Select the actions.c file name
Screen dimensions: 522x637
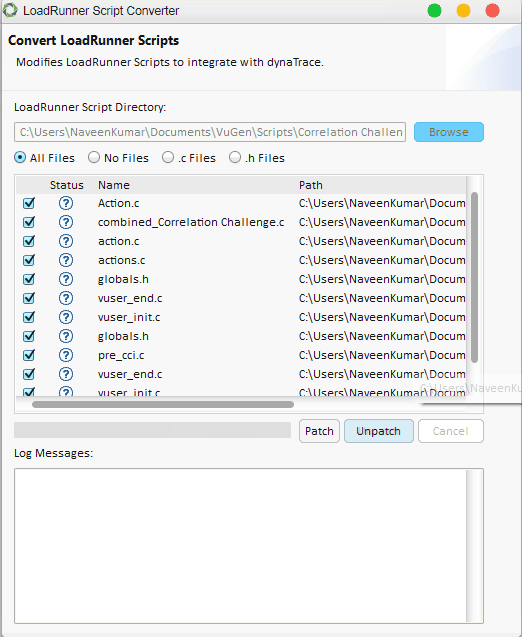tap(121, 260)
